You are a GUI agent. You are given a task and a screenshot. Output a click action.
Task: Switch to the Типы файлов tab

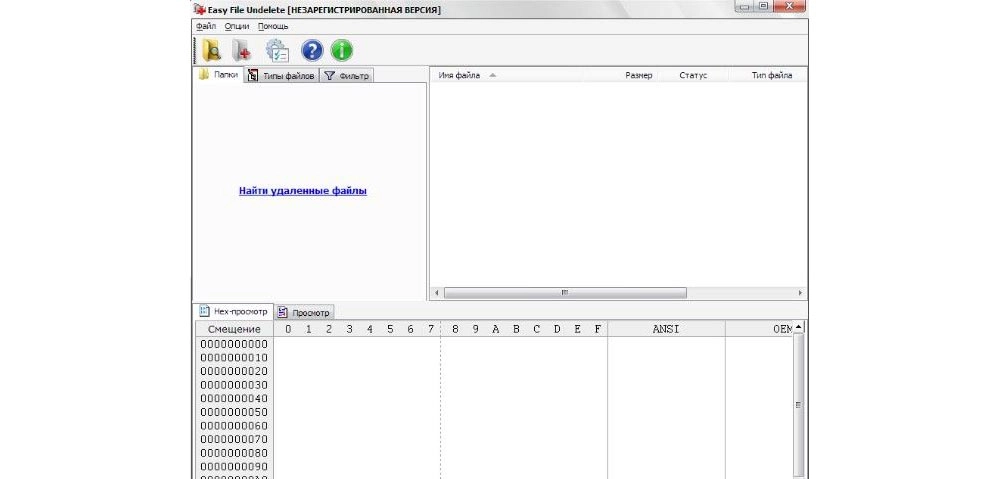[282, 76]
